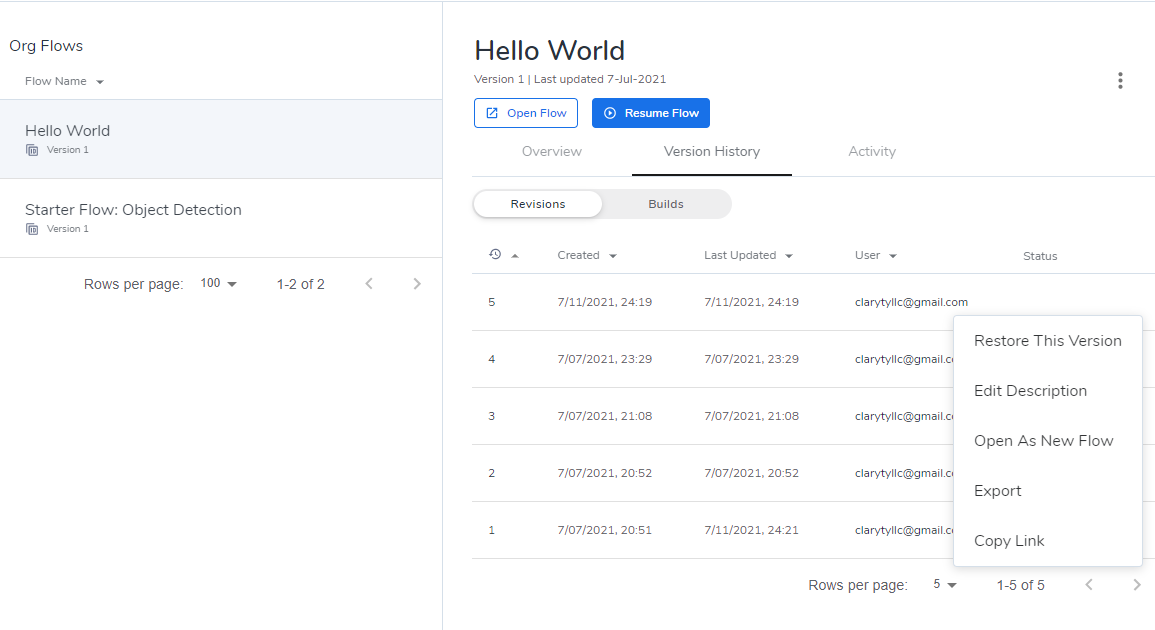Click the next page arrow below the revisions table

tap(1137, 584)
